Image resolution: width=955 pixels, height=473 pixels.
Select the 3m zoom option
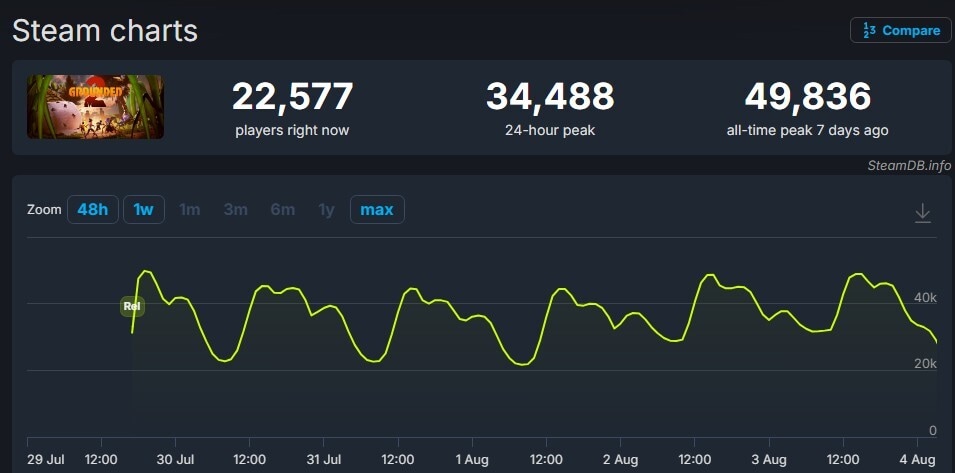click(235, 209)
